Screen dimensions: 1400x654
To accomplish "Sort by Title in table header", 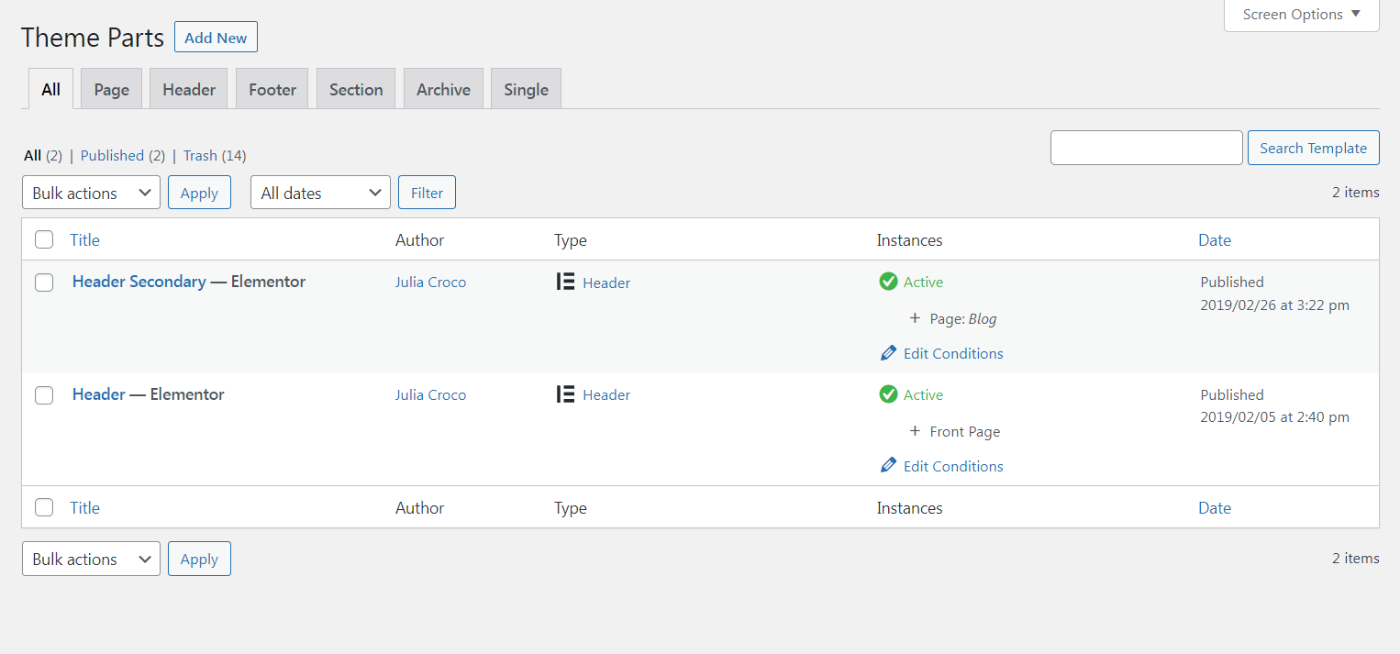I will [x=85, y=240].
